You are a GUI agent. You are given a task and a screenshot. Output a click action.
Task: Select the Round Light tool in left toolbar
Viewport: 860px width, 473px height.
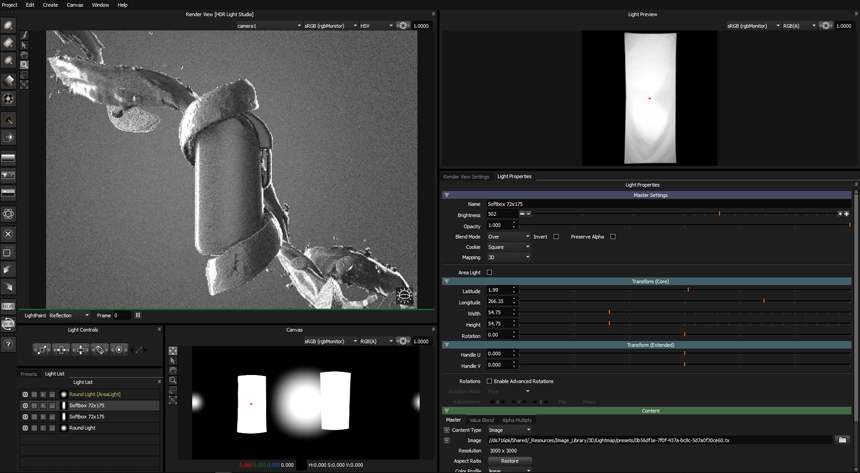point(8,25)
